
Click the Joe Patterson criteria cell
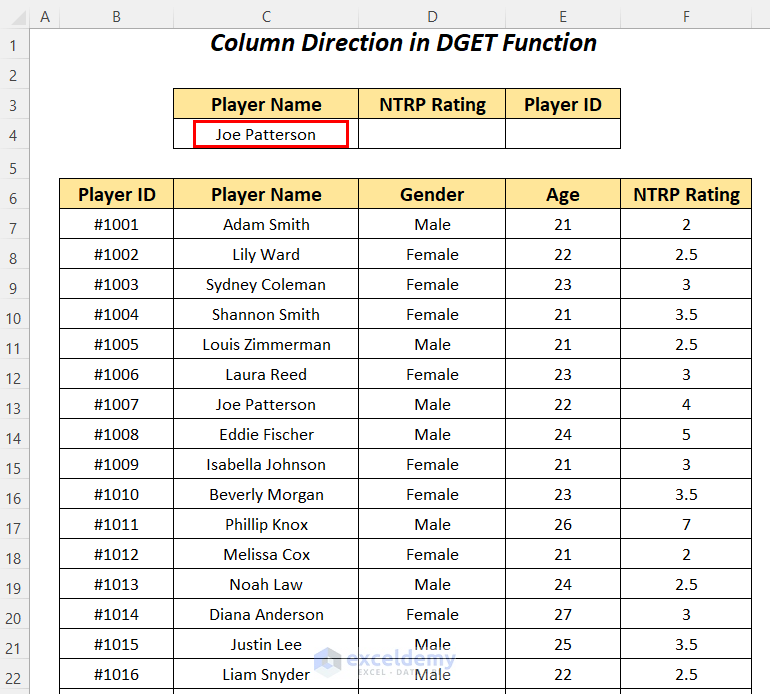pyautogui.click(x=266, y=134)
